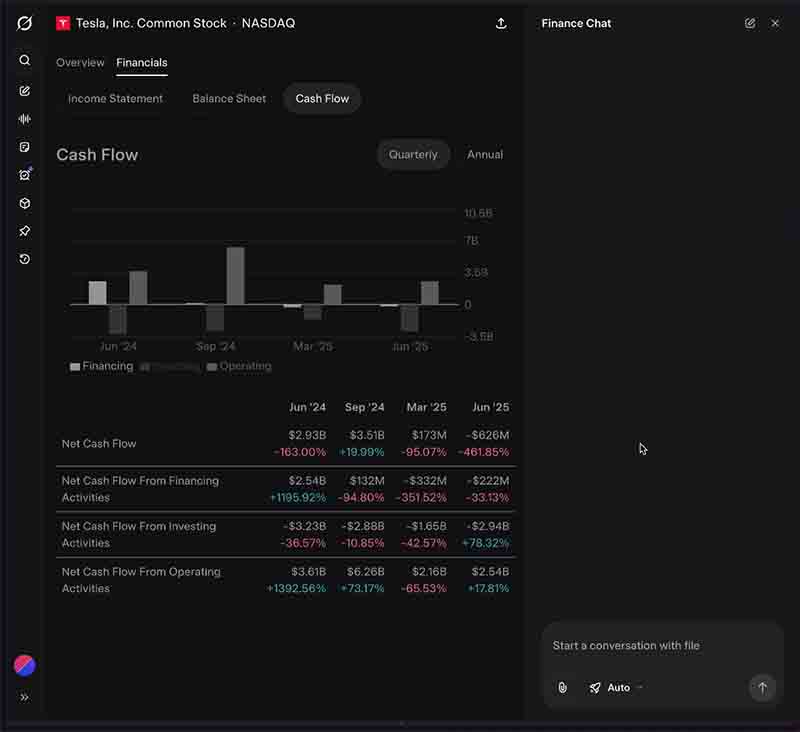Image resolution: width=800 pixels, height=732 pixels.
Task: Click the attach file paperclip icon
Action: [x=562, y=688]
